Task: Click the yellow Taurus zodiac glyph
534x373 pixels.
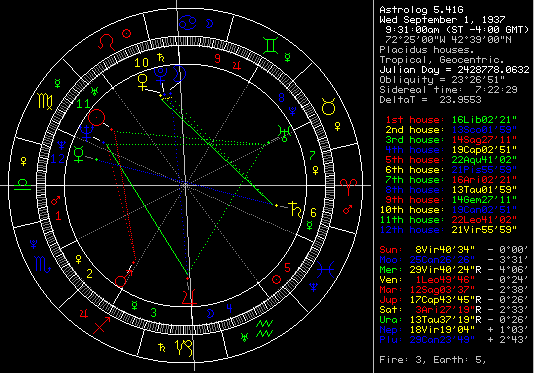Action: pos(329,107)
